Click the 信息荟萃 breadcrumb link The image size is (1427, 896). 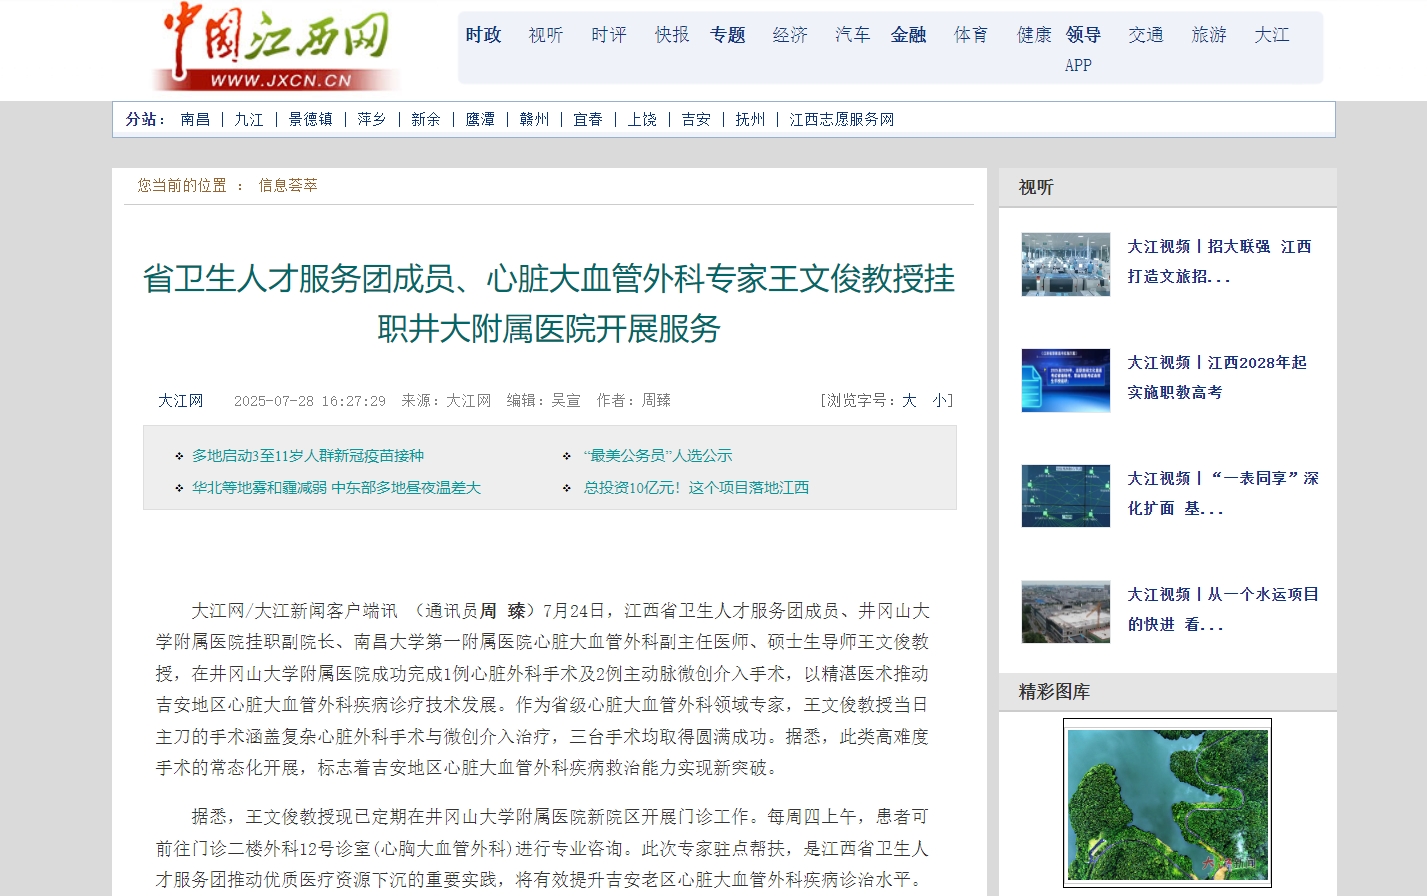point(288,185)
